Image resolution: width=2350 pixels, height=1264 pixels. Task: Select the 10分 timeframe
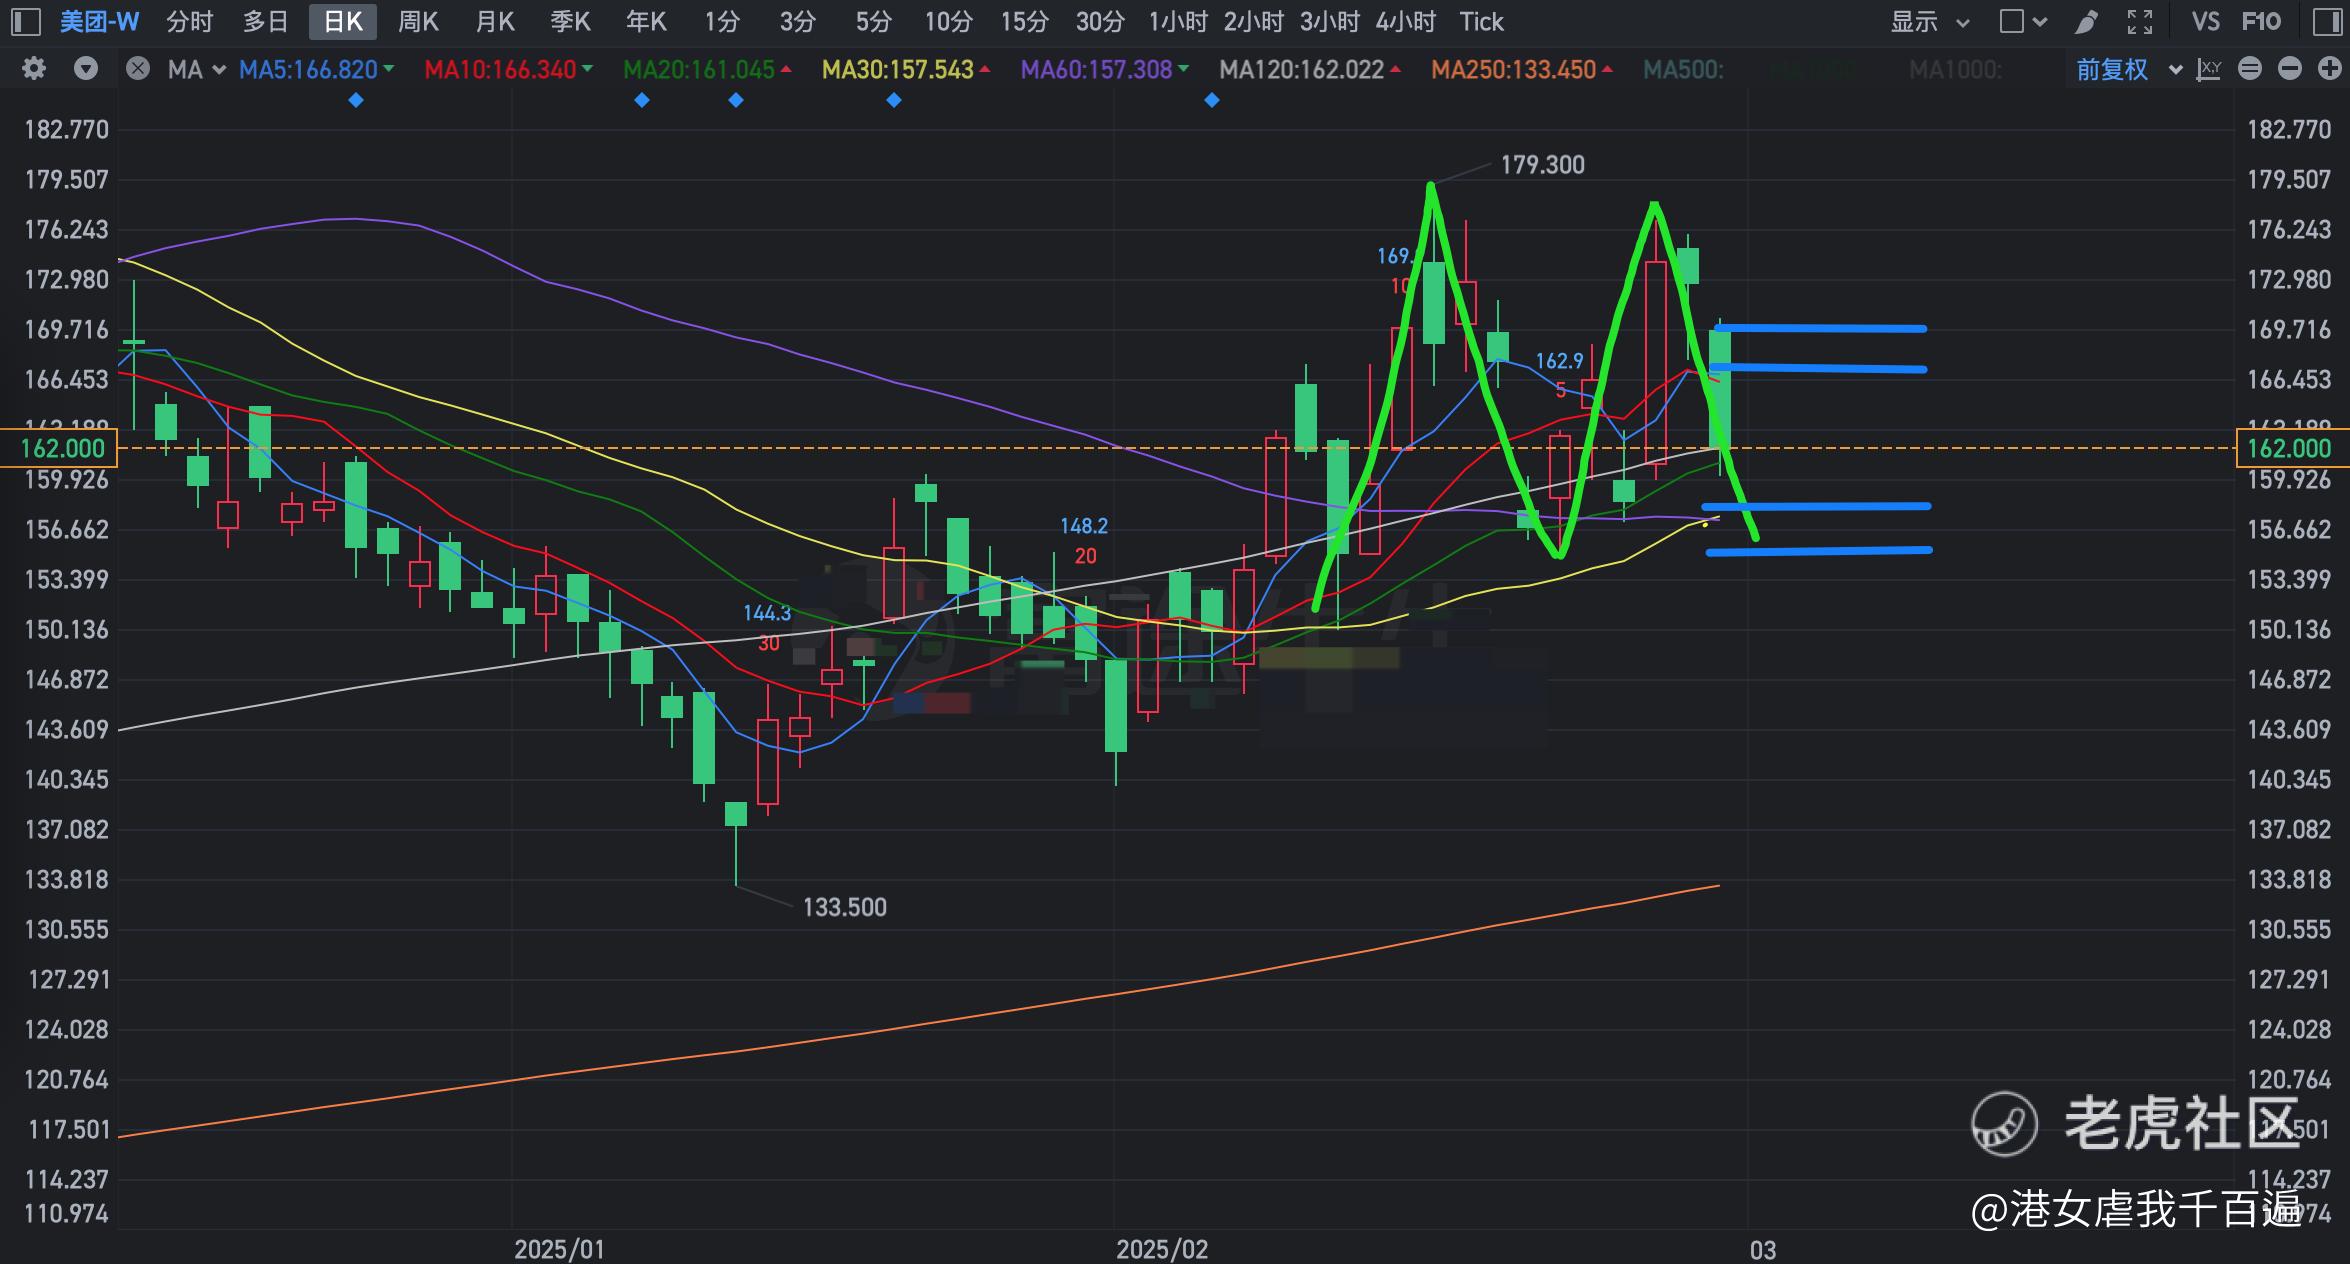click(948, 21)
